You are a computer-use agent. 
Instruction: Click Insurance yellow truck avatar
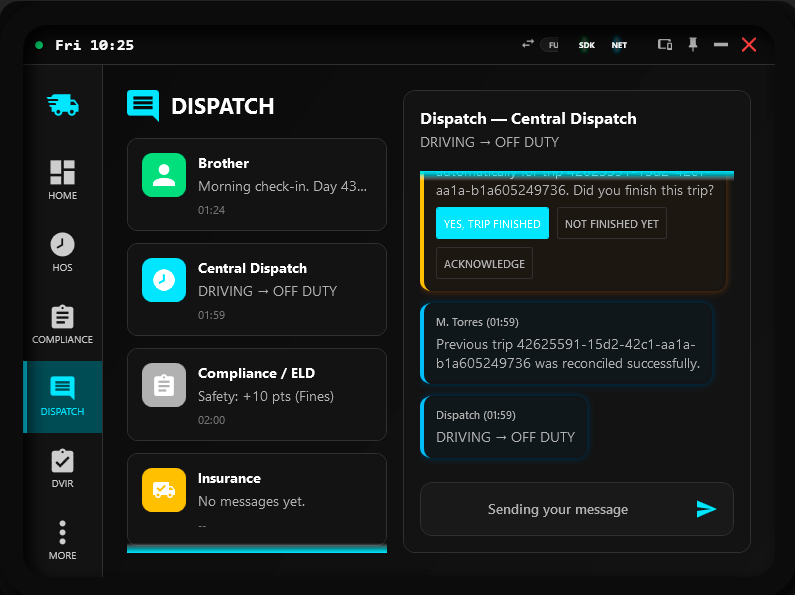[x=164, y=490]
